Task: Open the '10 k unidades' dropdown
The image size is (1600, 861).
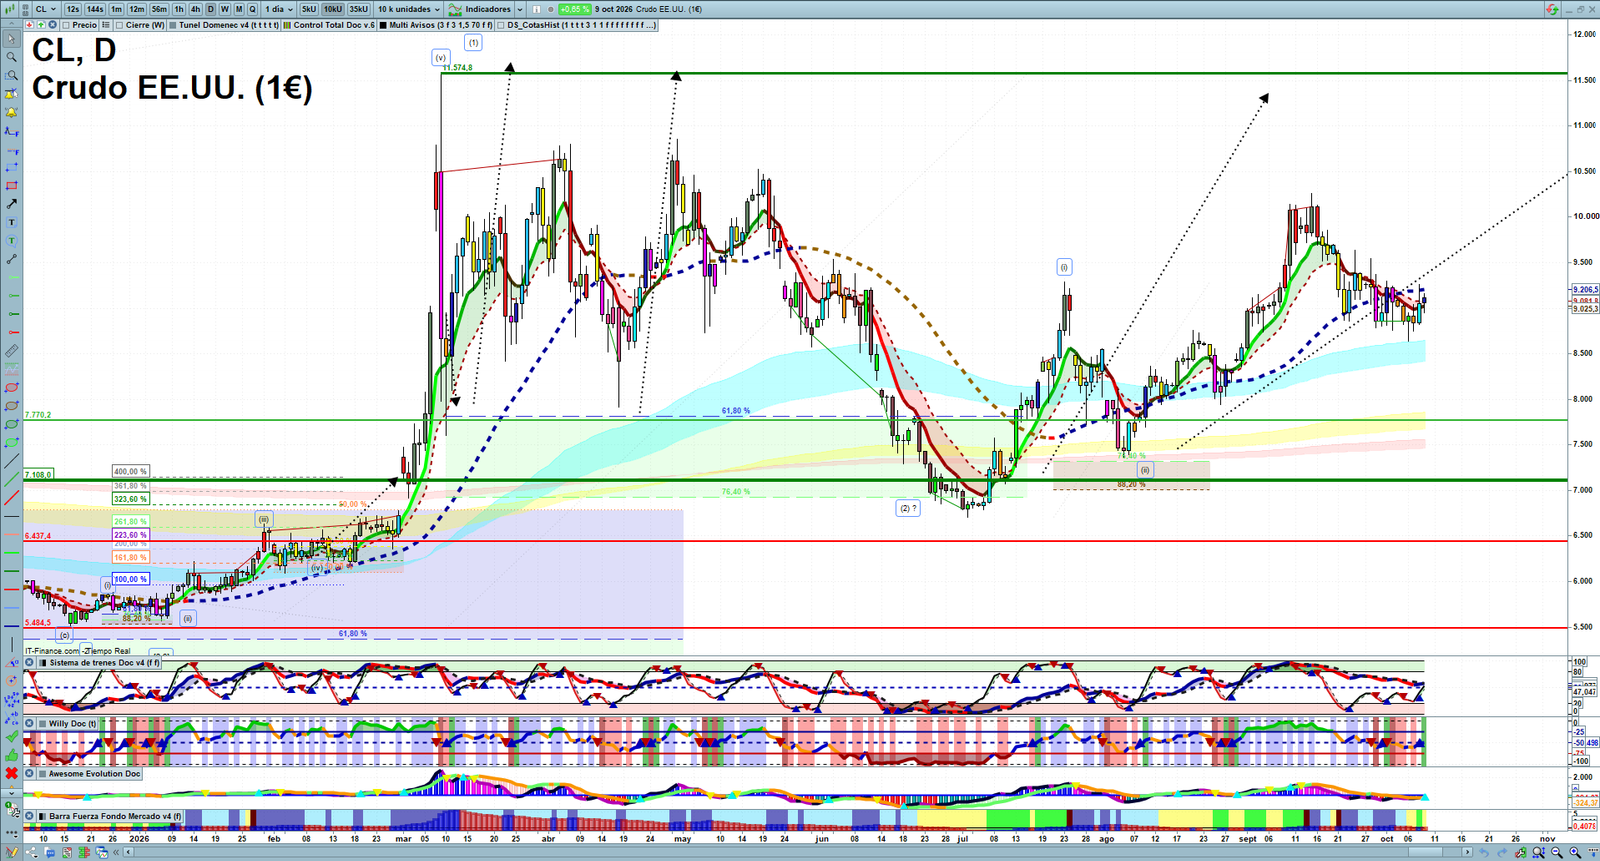Action: point(409,9)
